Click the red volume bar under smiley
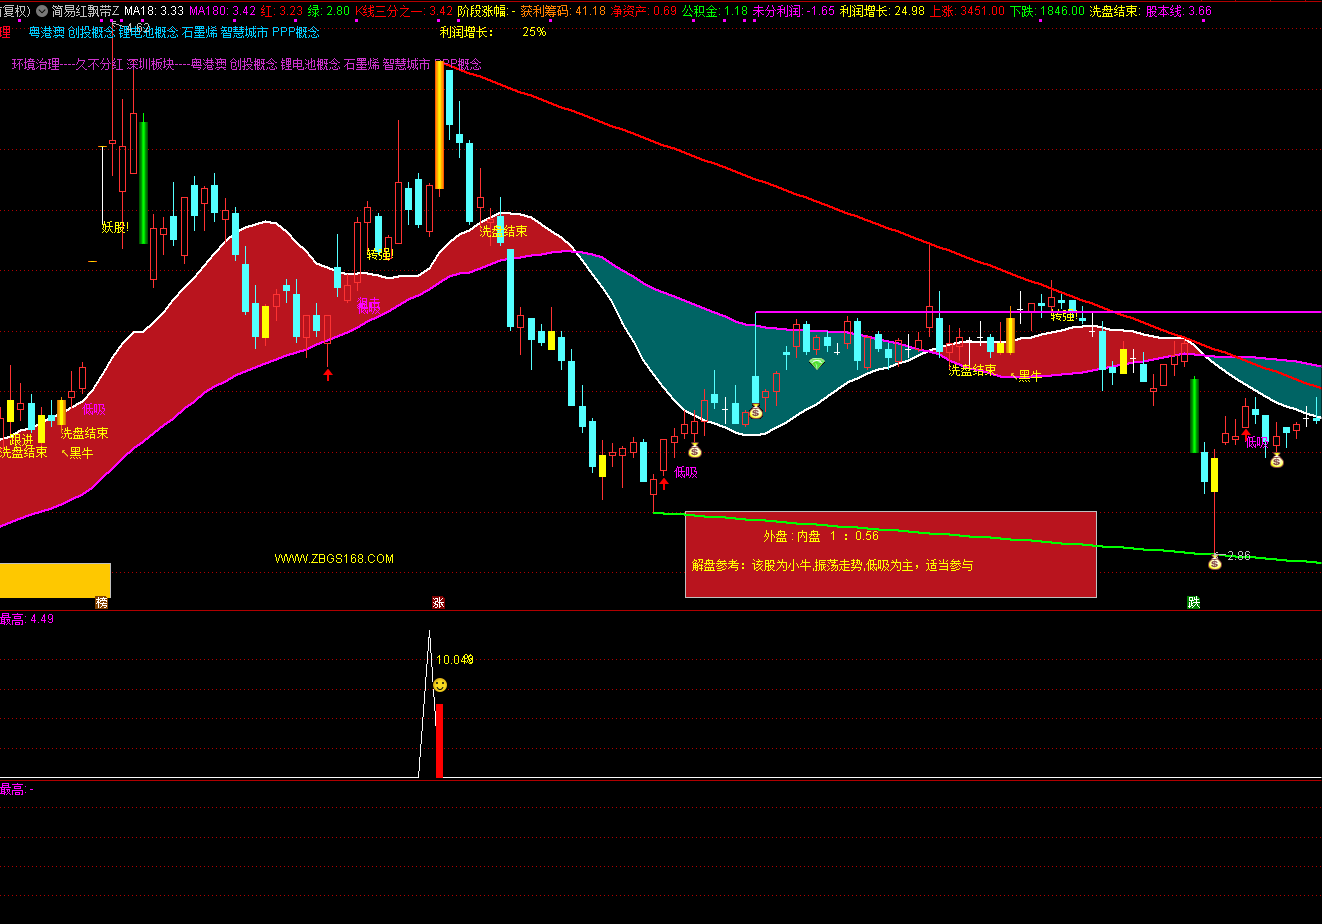Screen dimensions: 1322x924 [439, 740]
